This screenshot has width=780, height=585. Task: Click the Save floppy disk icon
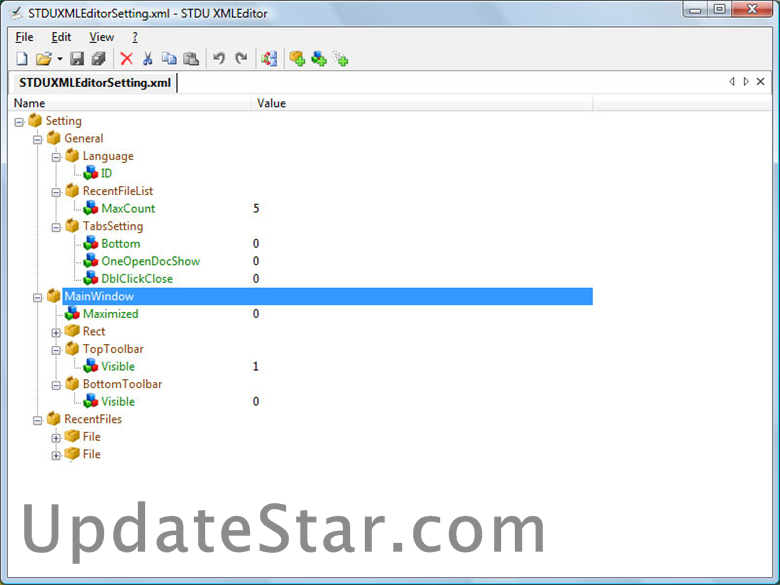(77, 59)
